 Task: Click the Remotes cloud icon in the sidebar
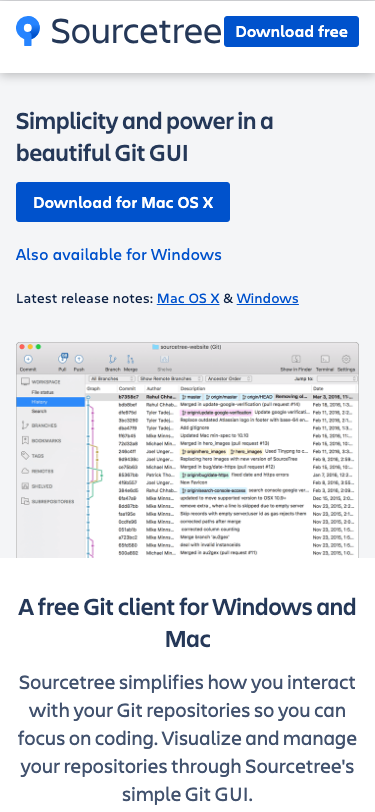tap(25, 471)
